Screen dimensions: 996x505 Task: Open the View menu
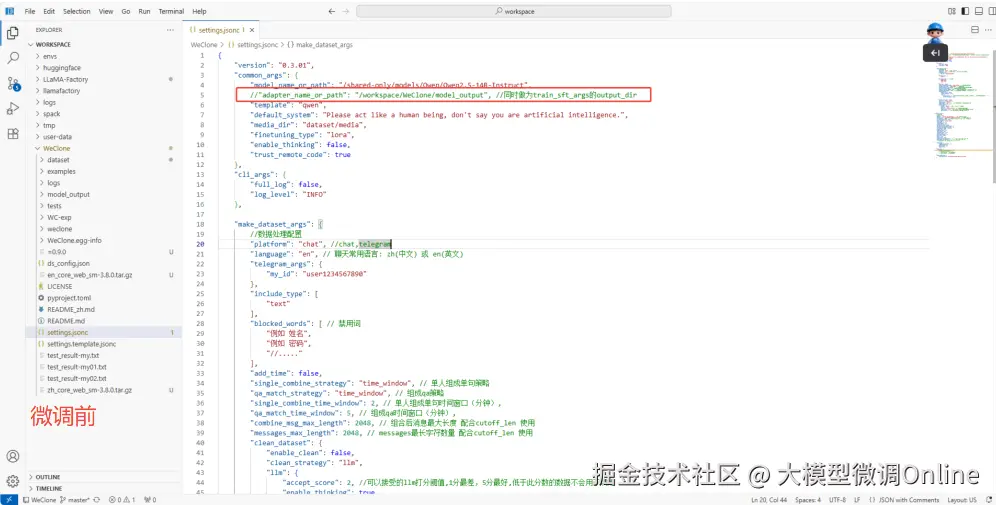tap(106, 11)
